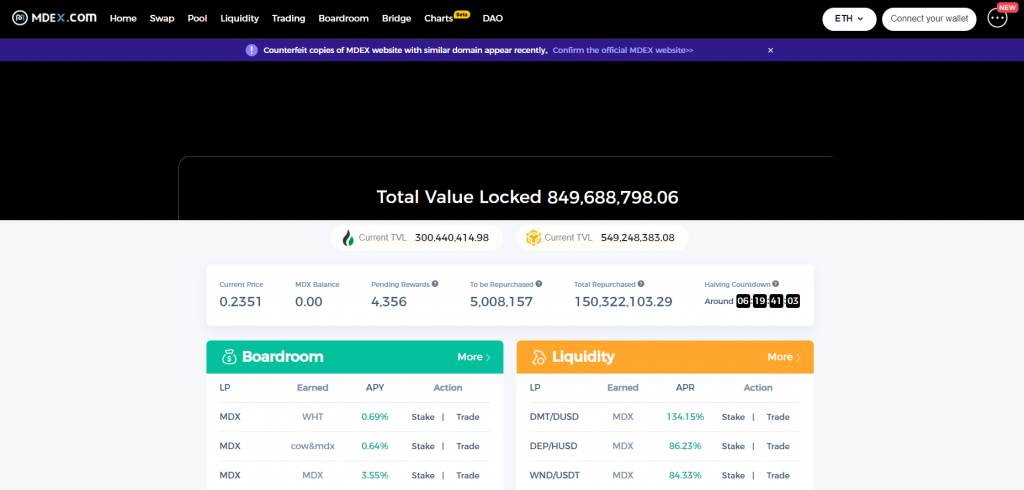Click the Liquidity panel icon
This screenshot has height=490, width=1024.
tap(539, 357)
